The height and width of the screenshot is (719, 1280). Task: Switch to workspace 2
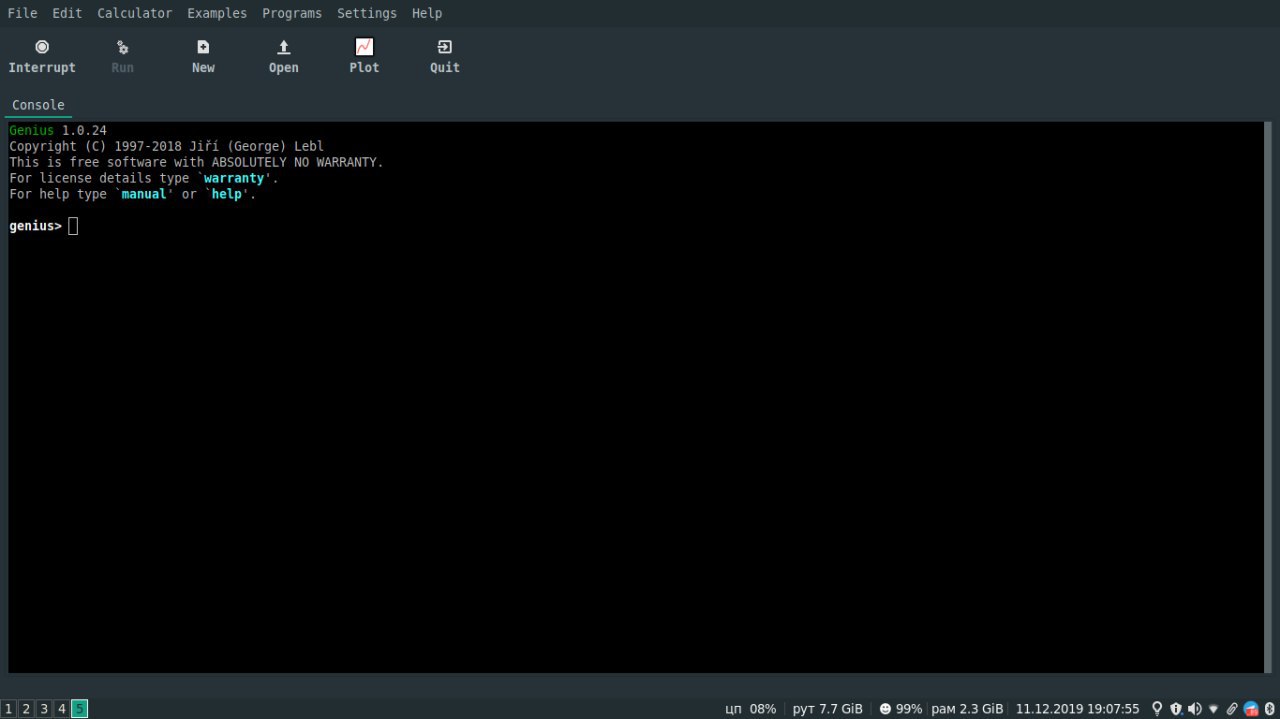pos(26,709)
